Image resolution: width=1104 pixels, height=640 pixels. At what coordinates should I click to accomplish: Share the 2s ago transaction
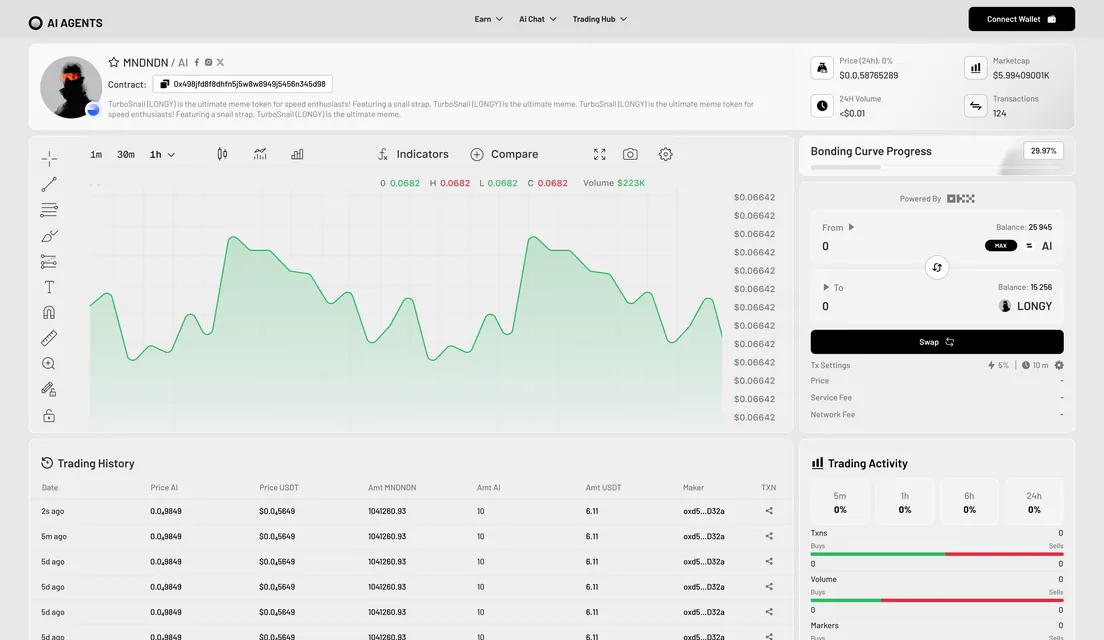pyautogui.click(x=769, y=511)
